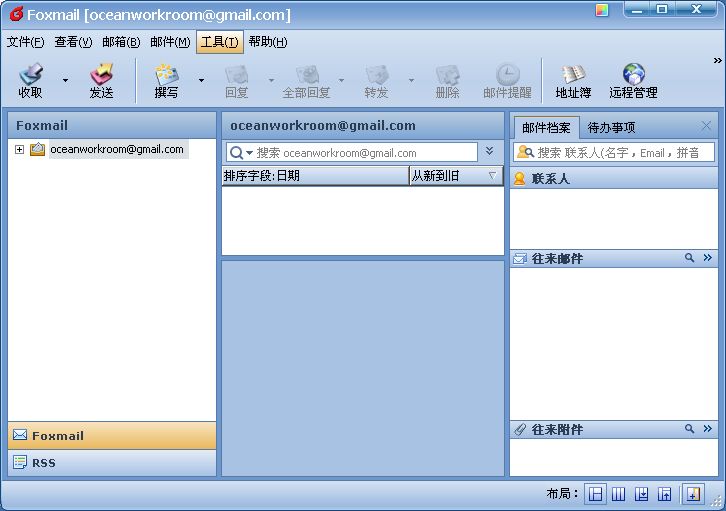Screen dimensions: 726x511
Task: Select oceanworkroom@gmail.com account in tree
Action: pos(117,150)
